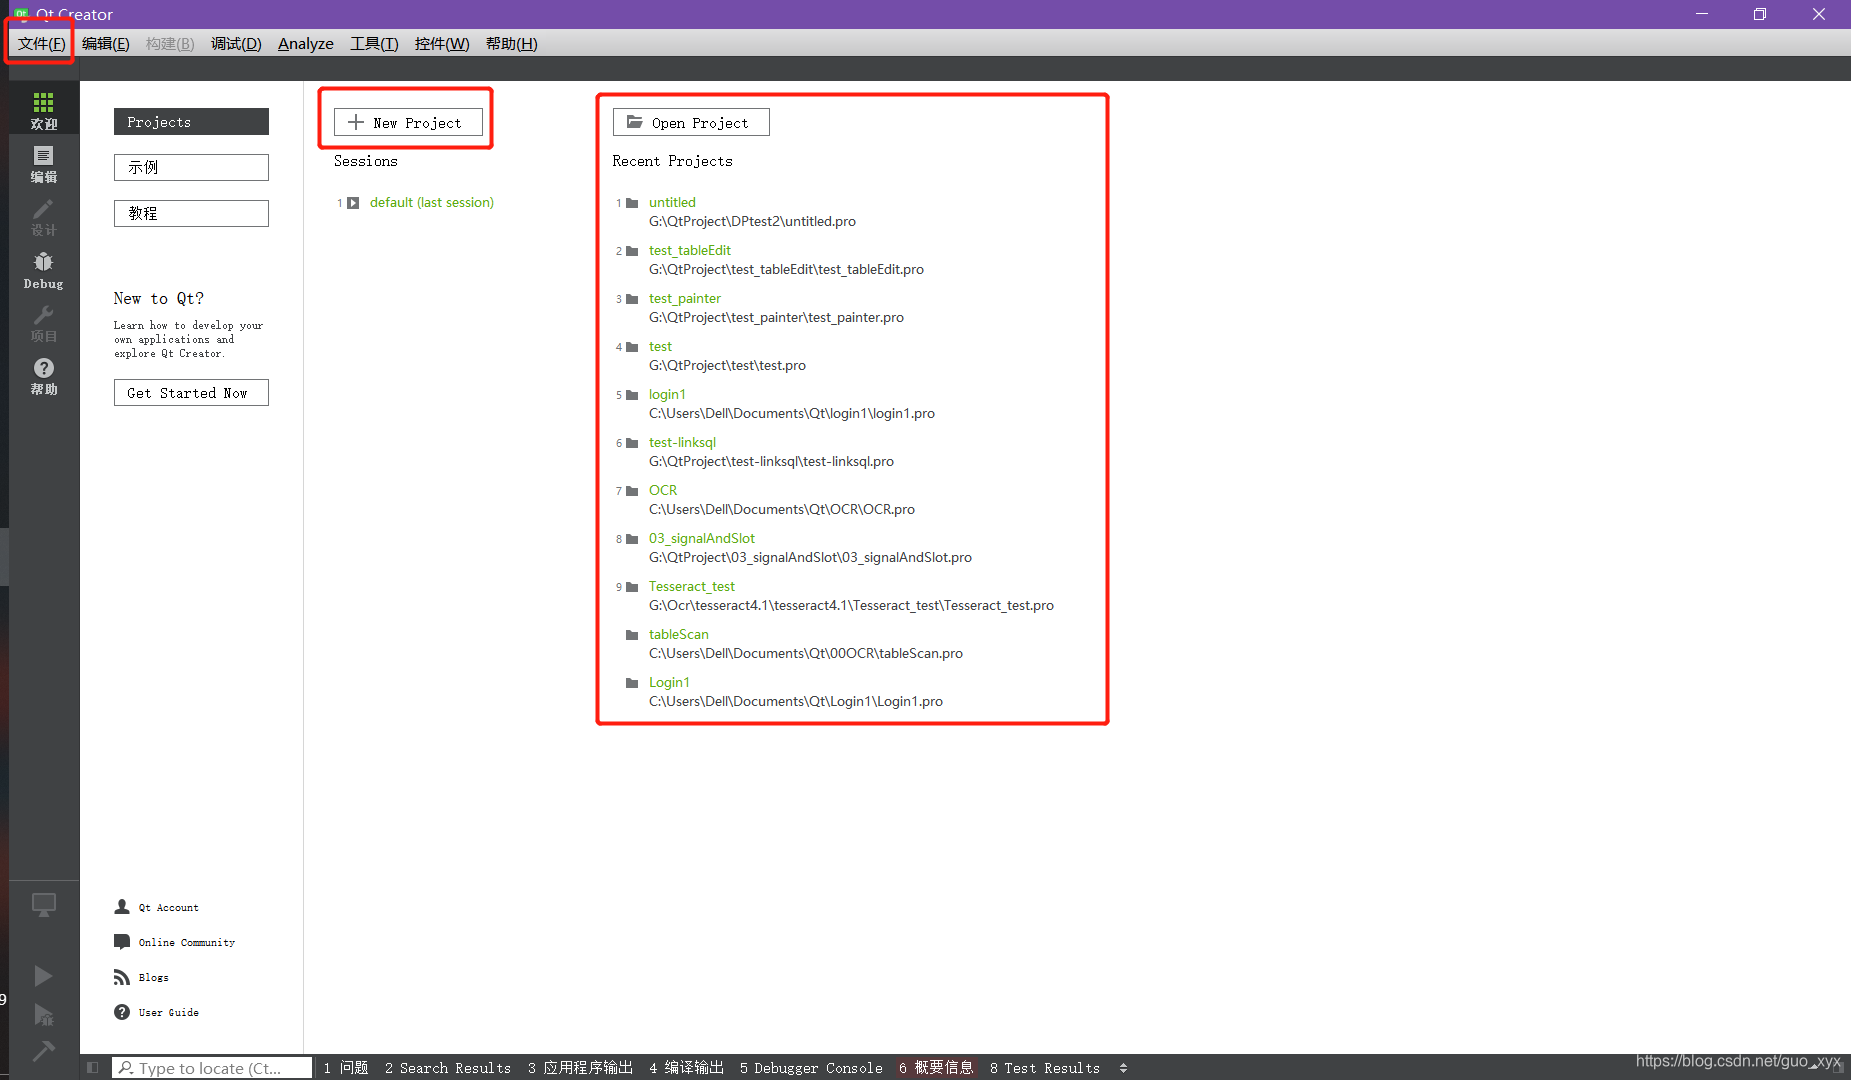This screenshot has width=1851, height=1080.
Task: Click session icon beside default session
Action: click(353, 203)
